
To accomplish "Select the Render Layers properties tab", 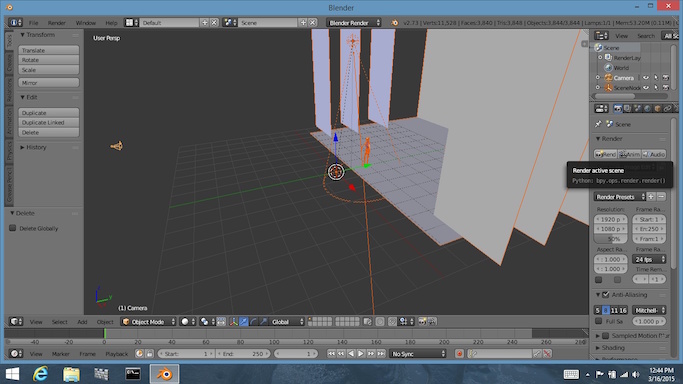I will pos(627,108).
